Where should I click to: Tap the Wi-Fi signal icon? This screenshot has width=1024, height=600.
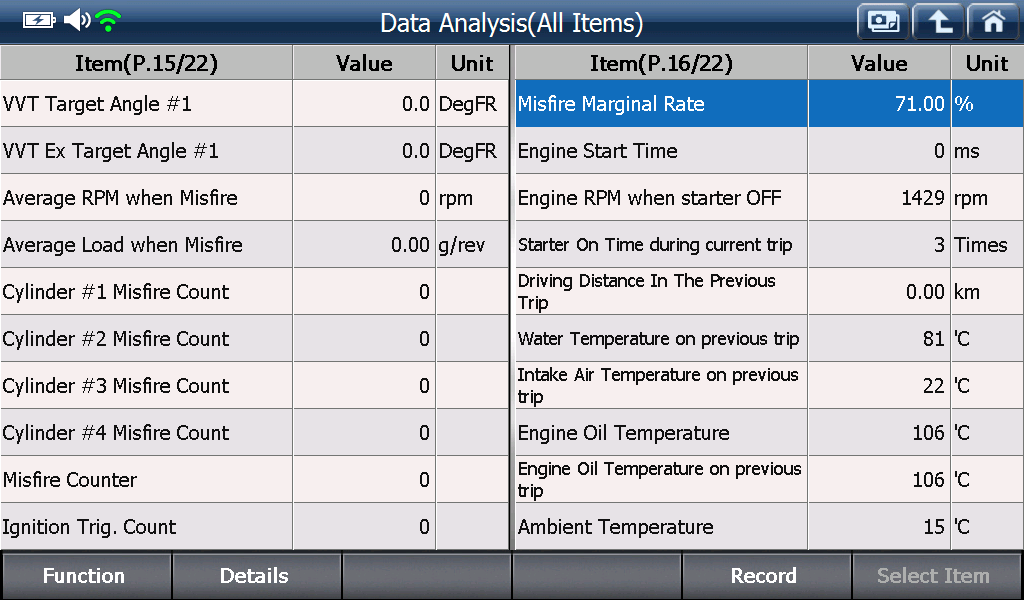[108, 20]
